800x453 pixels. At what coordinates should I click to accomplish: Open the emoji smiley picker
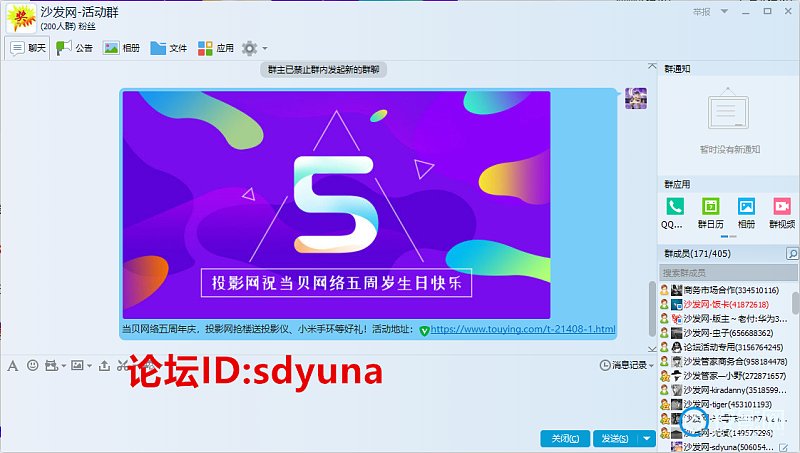pos(33,365)
